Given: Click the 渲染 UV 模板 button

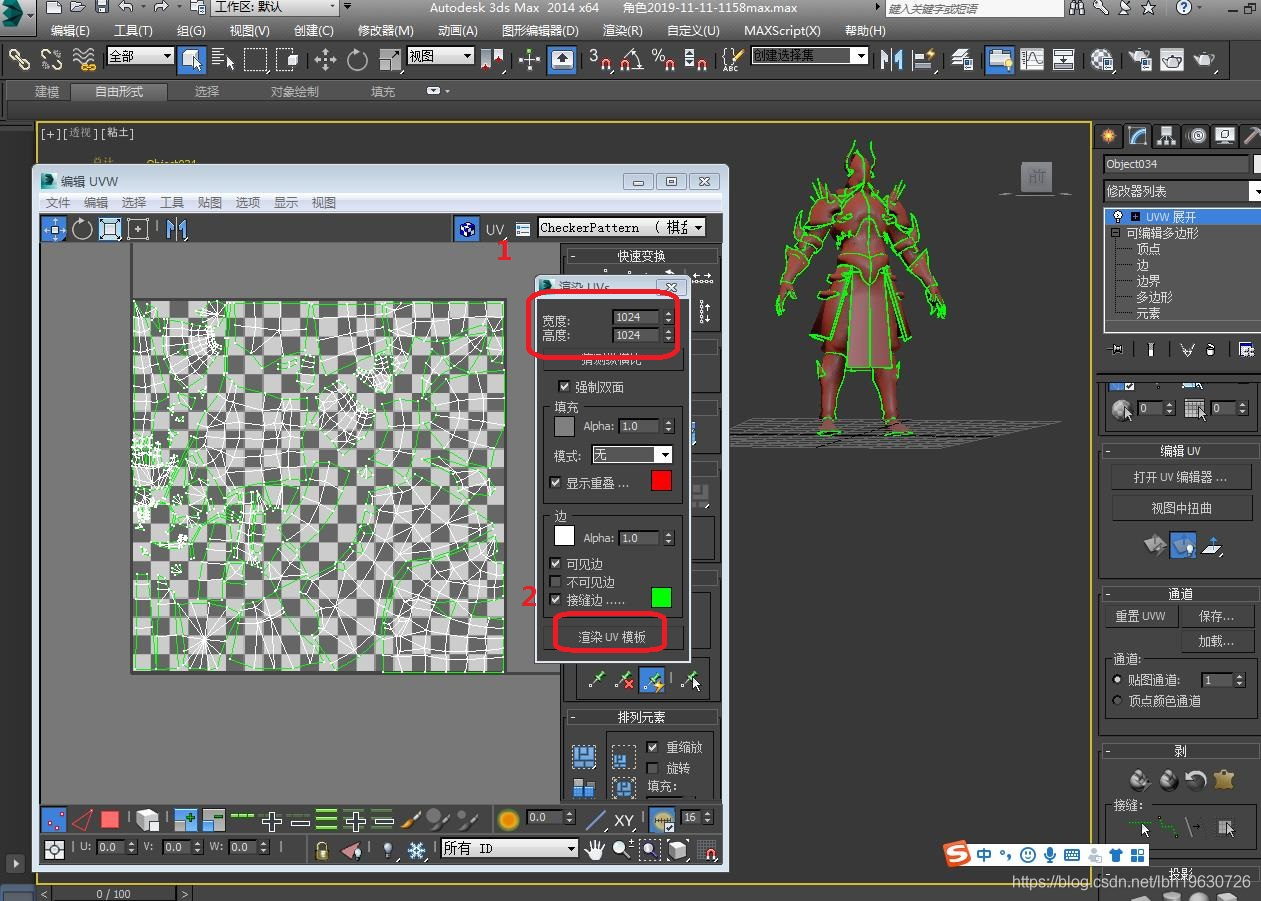Looking at the screenshot, I should click(x=612, y=637).
